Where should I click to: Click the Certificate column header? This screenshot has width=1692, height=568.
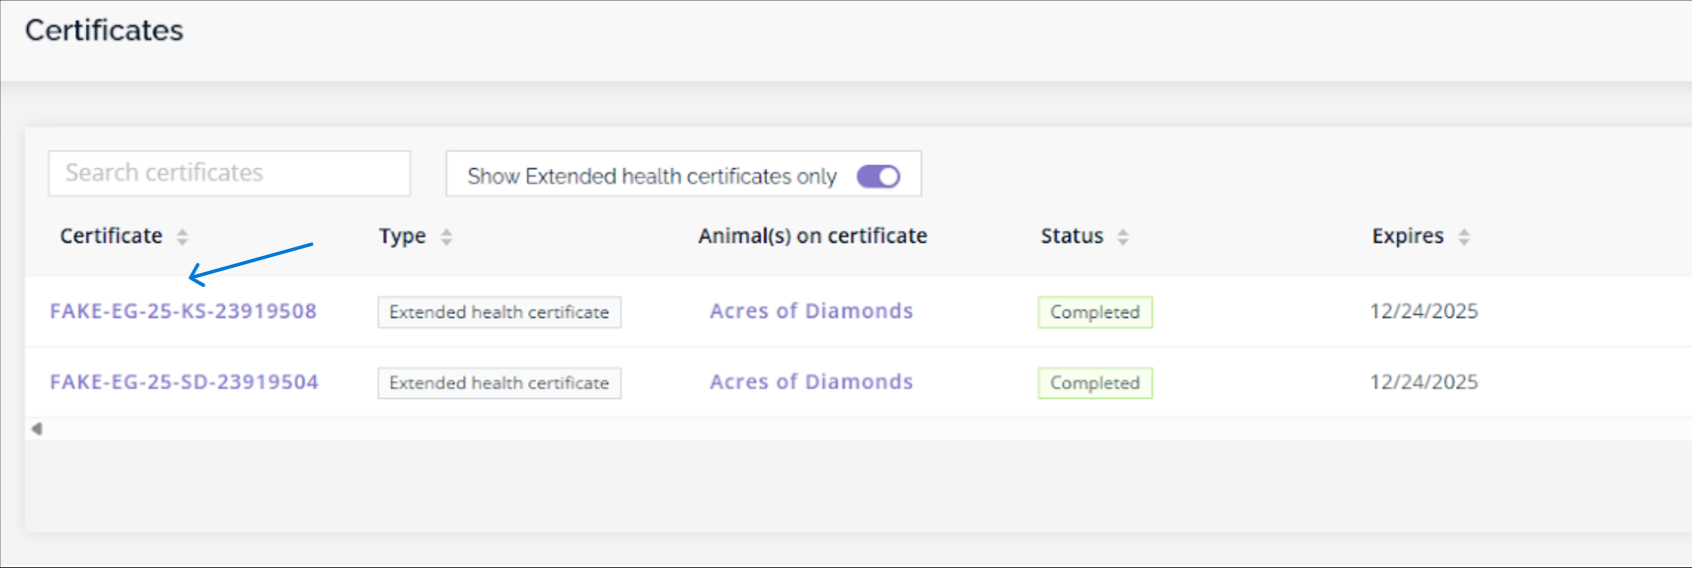(111, 236)
